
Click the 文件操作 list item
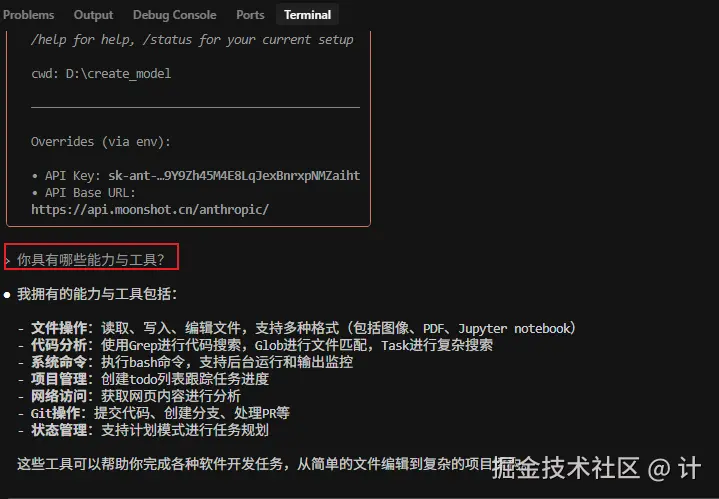coord(303,328)
